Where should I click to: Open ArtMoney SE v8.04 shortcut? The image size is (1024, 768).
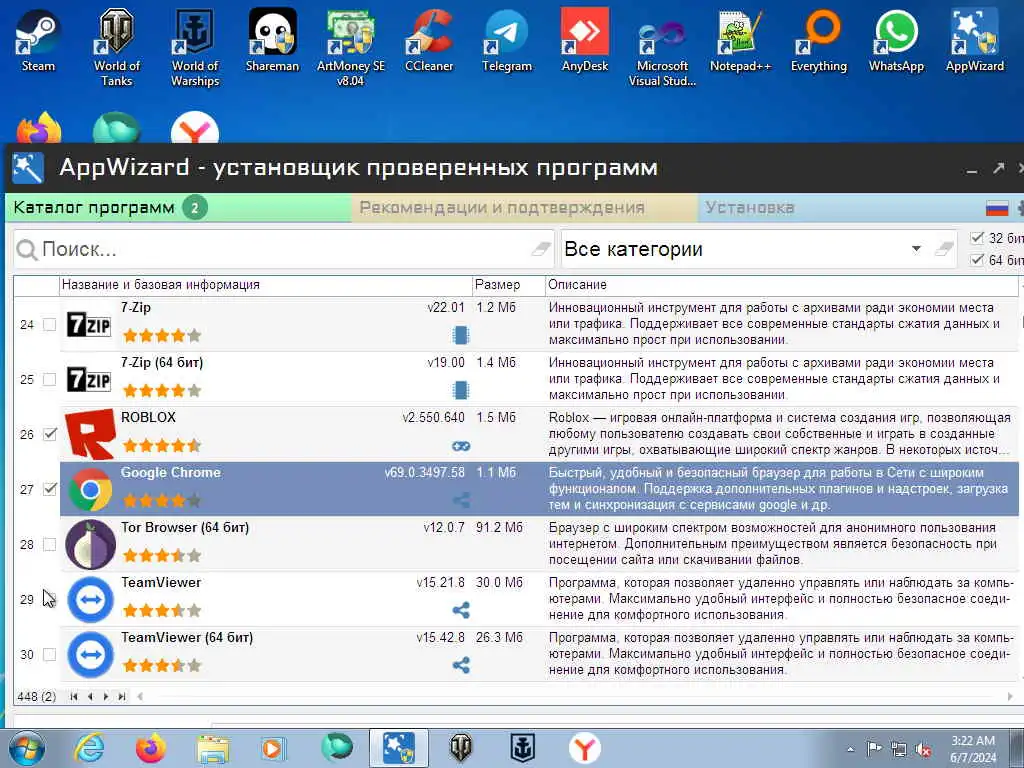(x=351, y=47)
